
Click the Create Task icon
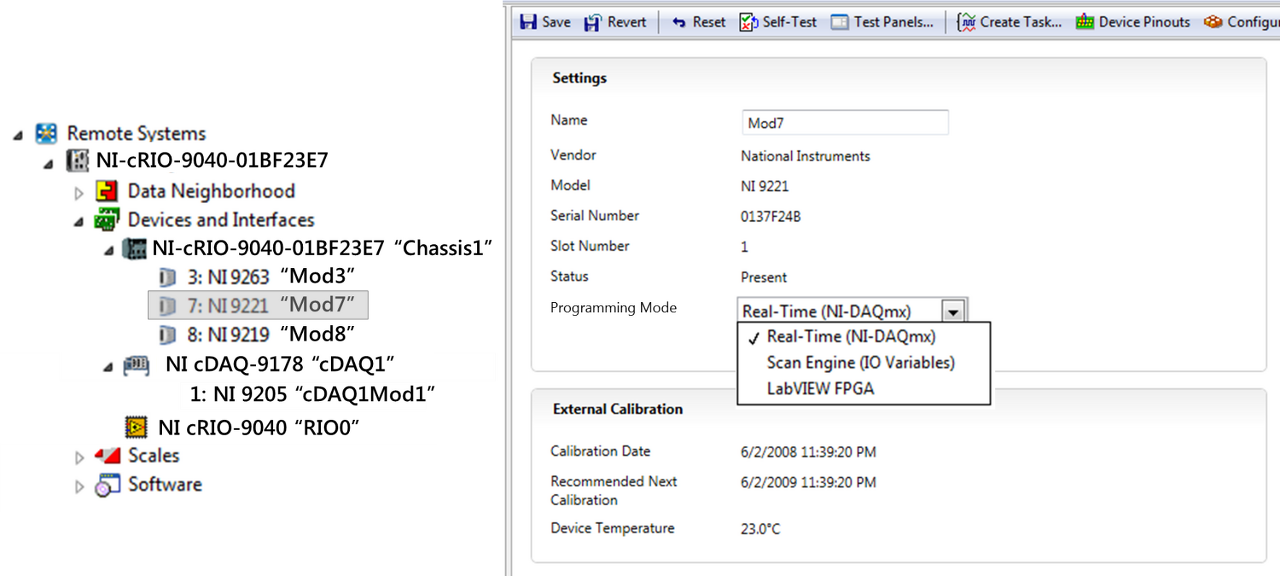click(966, 22)
